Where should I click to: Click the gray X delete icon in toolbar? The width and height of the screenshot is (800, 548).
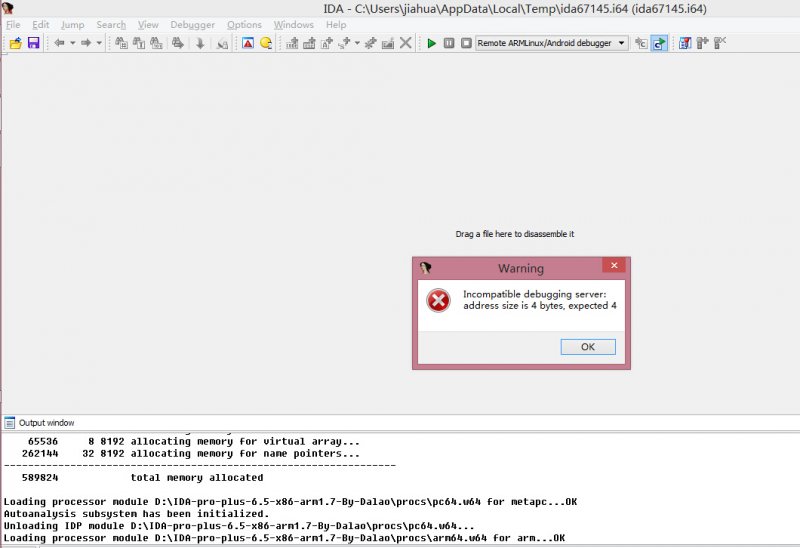tap(406, 43)
